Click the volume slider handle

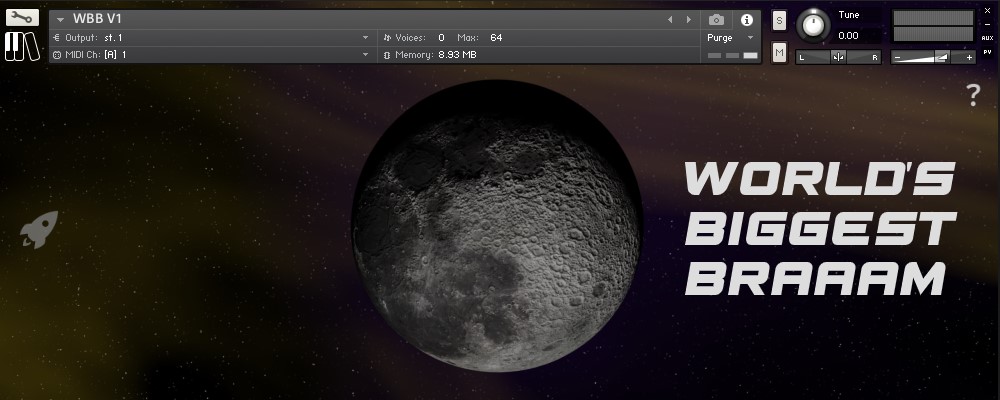click(x=941, y=57)
